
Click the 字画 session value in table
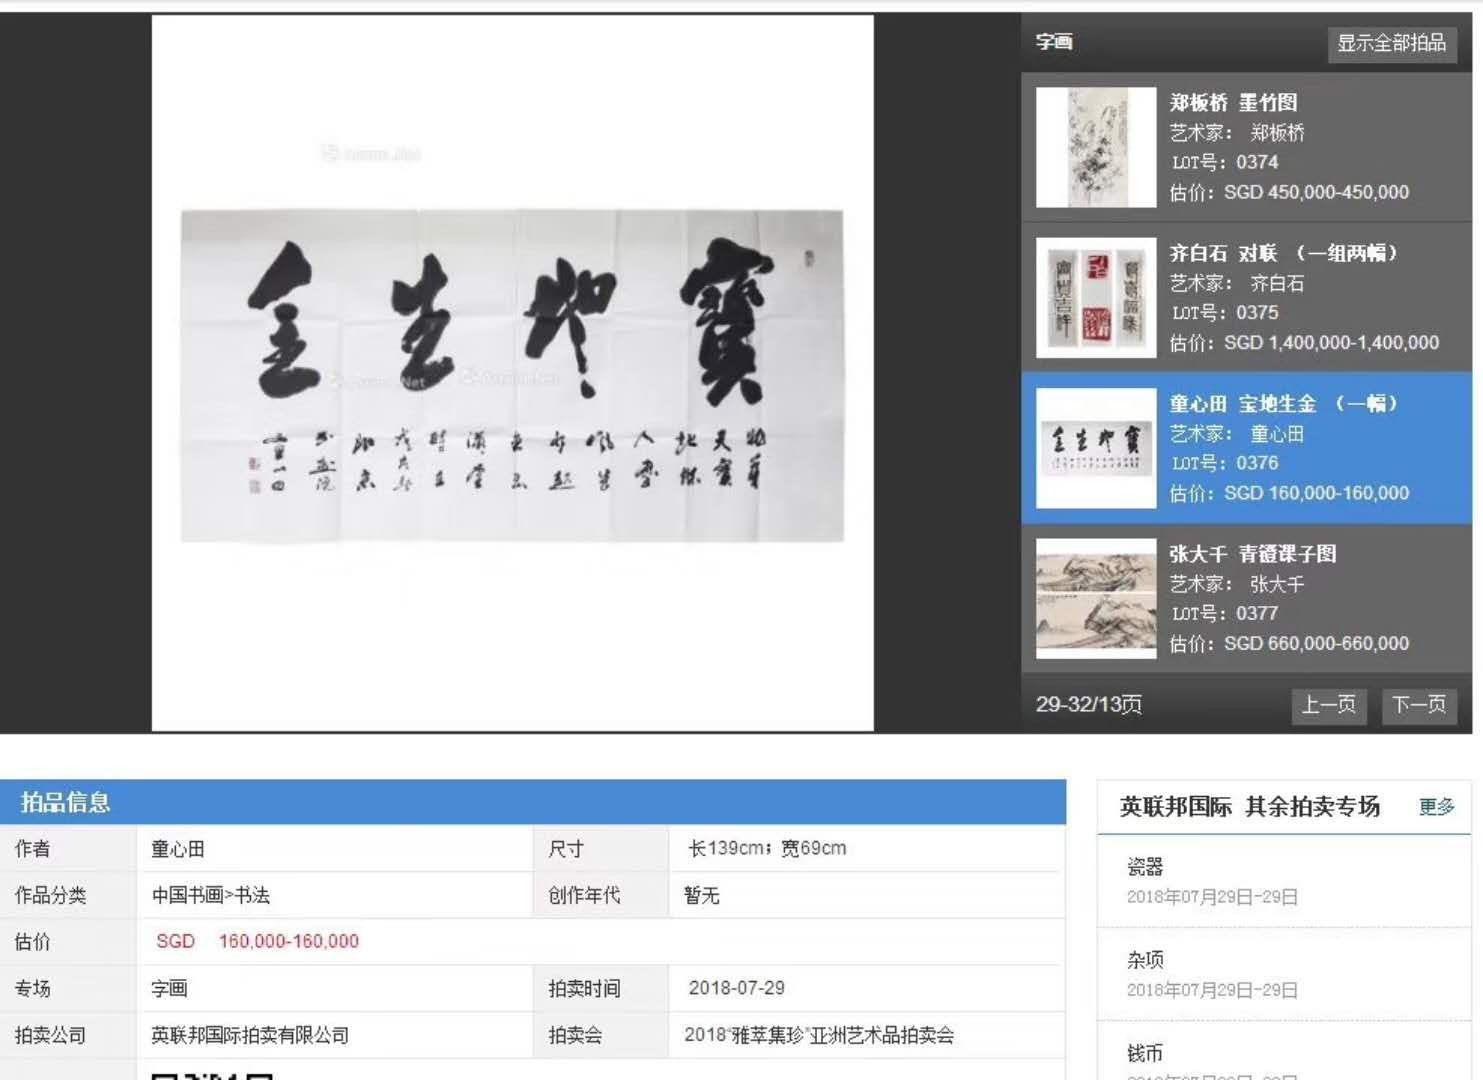pos(169,988)
